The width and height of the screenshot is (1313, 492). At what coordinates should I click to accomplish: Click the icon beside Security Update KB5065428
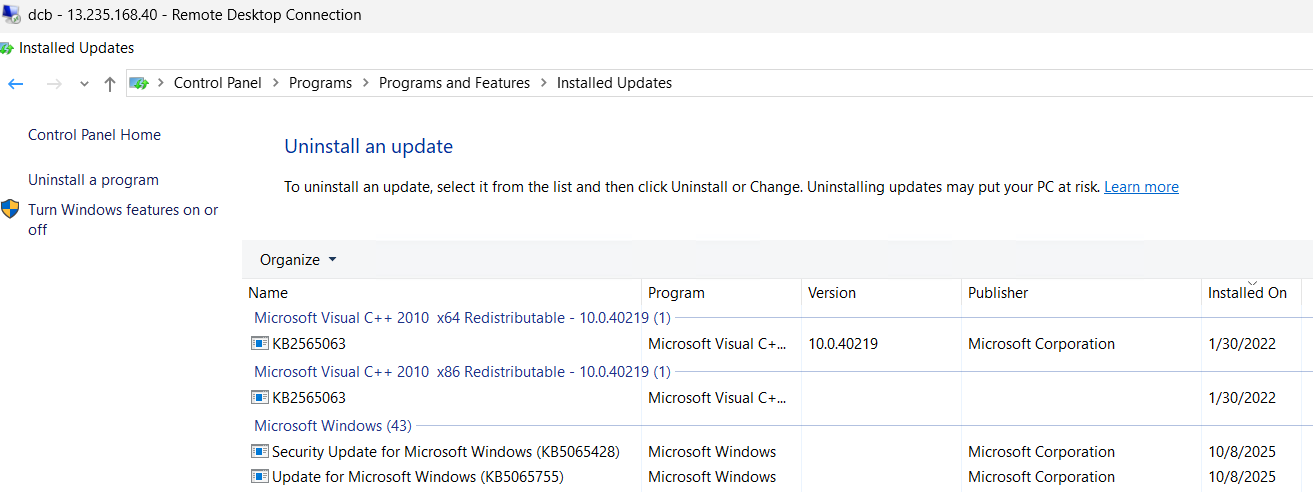pos(260,452)
